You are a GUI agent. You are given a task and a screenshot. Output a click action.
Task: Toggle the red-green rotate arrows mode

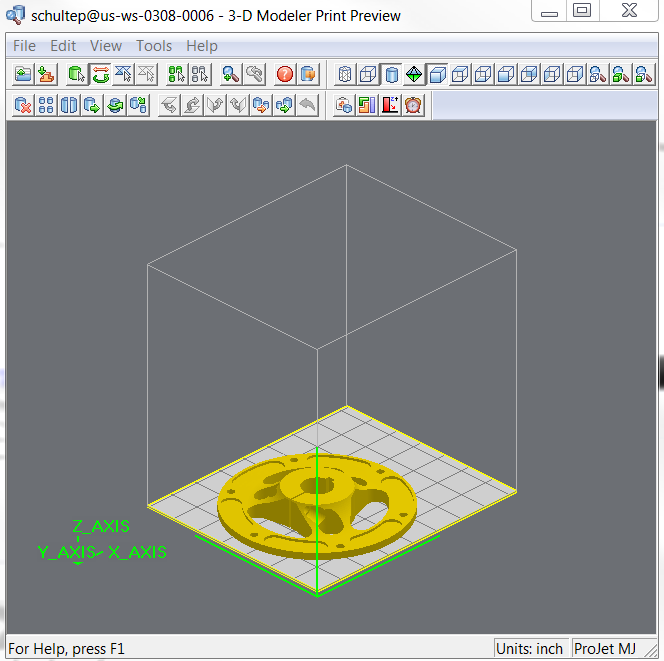[x=99, y=74]
